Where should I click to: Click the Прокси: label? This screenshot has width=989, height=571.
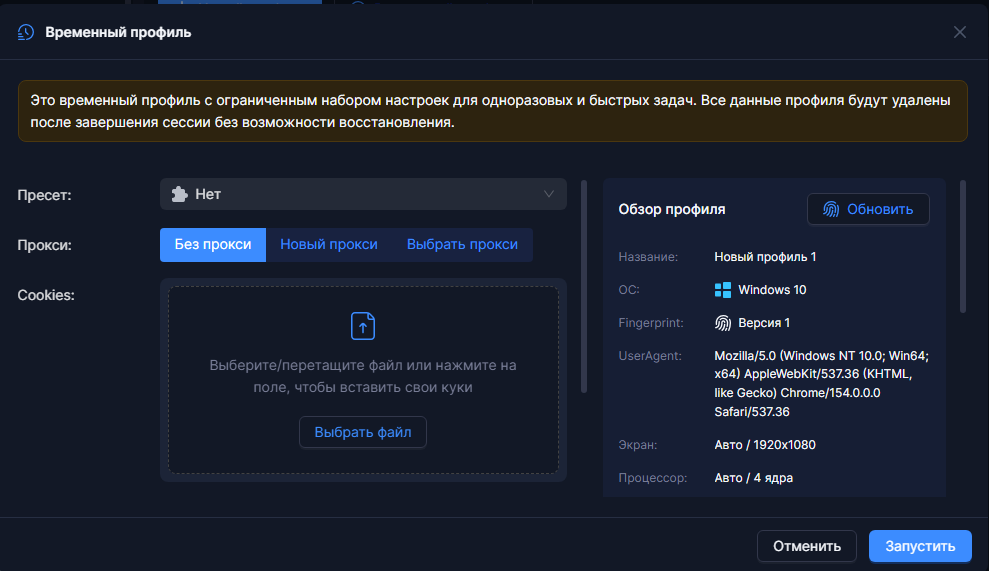coord(44,245)
